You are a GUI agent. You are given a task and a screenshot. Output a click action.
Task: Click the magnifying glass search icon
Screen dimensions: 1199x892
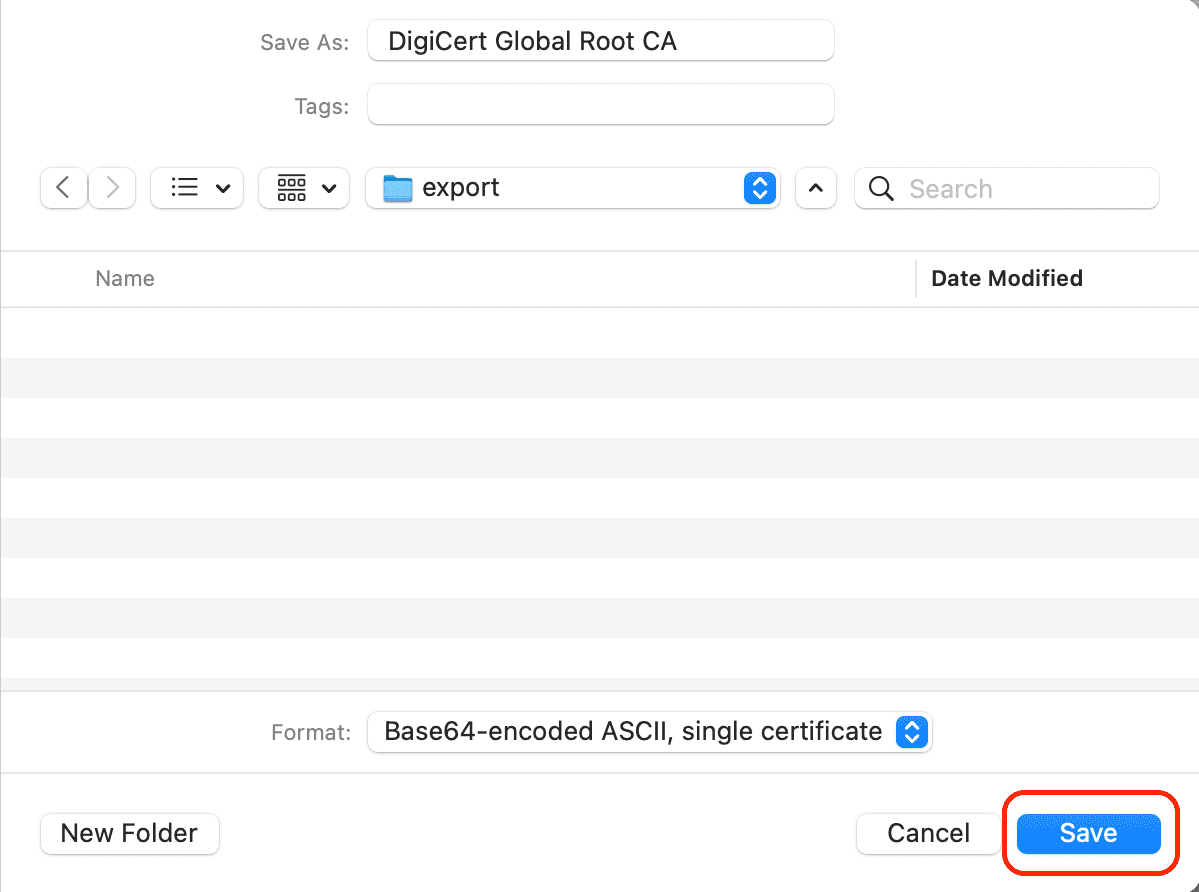tap(881, 189)
